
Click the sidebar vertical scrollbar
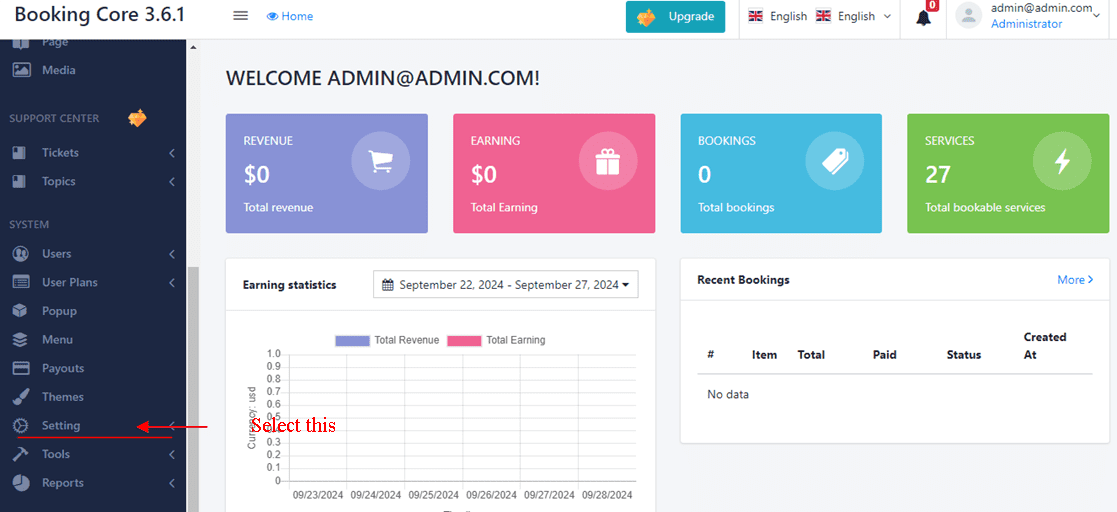[x=193, y=380]
